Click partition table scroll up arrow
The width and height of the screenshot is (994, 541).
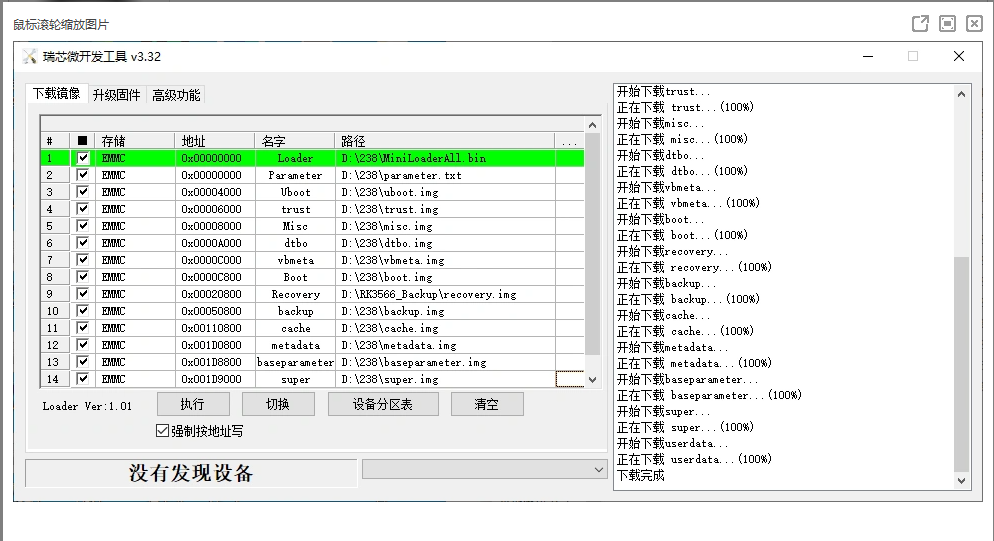[x=592, y=125]
